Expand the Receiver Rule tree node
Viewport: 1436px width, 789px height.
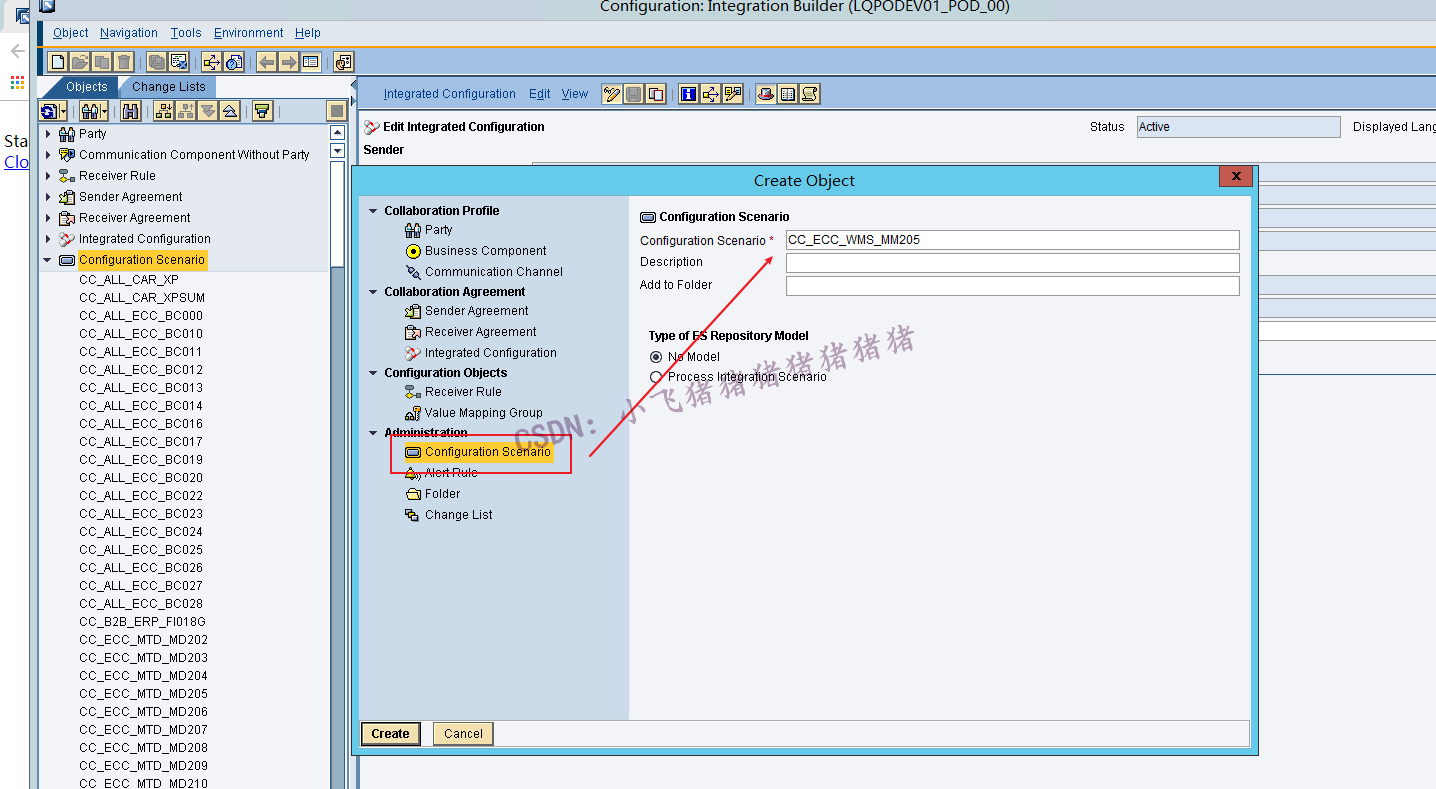48,175
